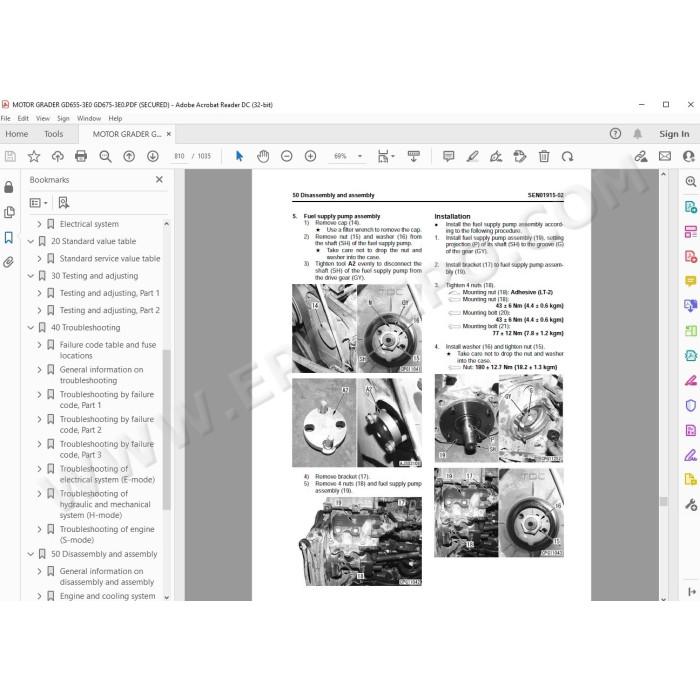Open the Edit menu

click(x=23, y=118)
